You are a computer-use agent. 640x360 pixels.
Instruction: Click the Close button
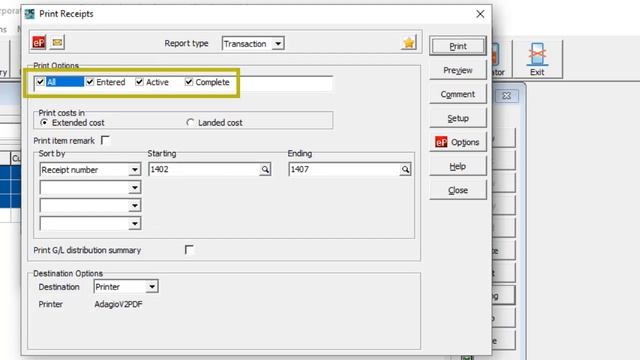(x=458, y=190)
